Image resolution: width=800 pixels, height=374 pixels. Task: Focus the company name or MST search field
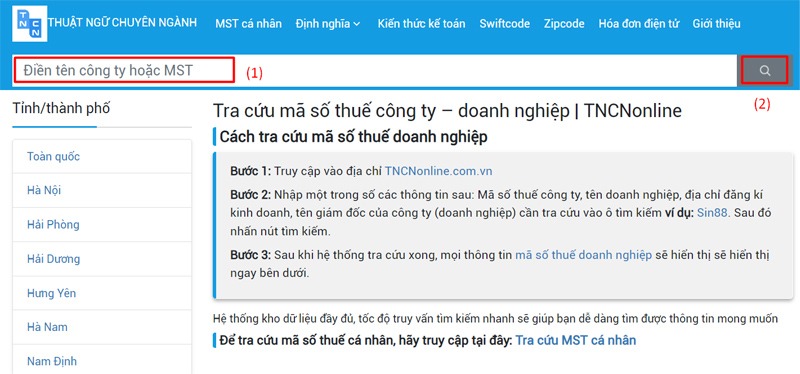click(375, 70)
